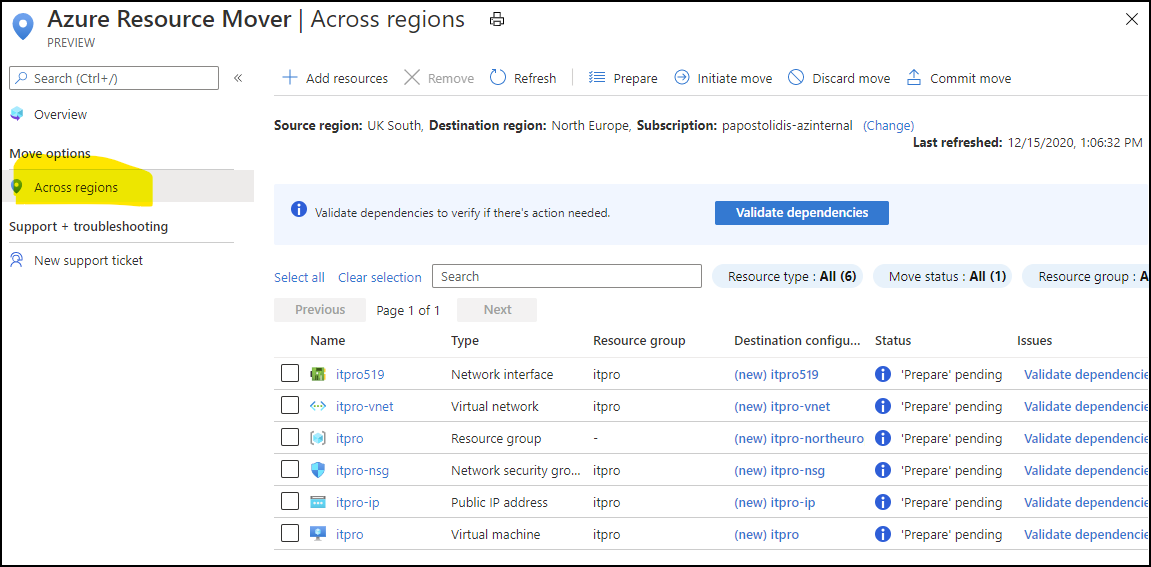Click the resource Search input field
The image size is (1151, 567).
[x=566, y=277]
